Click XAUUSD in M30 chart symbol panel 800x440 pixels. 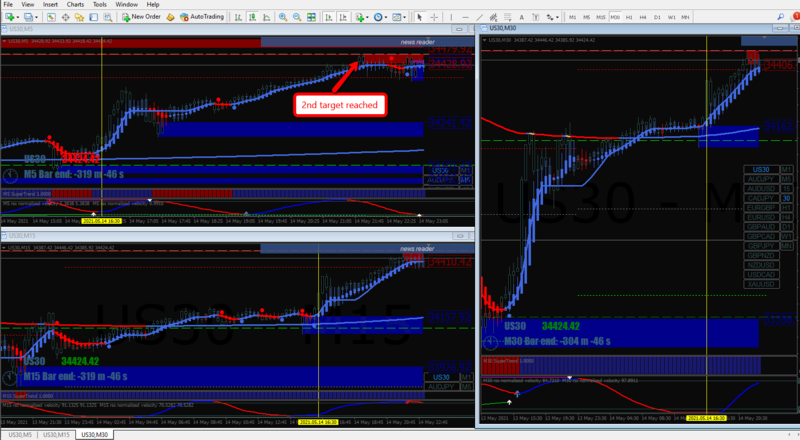click(x=761, y=284)
